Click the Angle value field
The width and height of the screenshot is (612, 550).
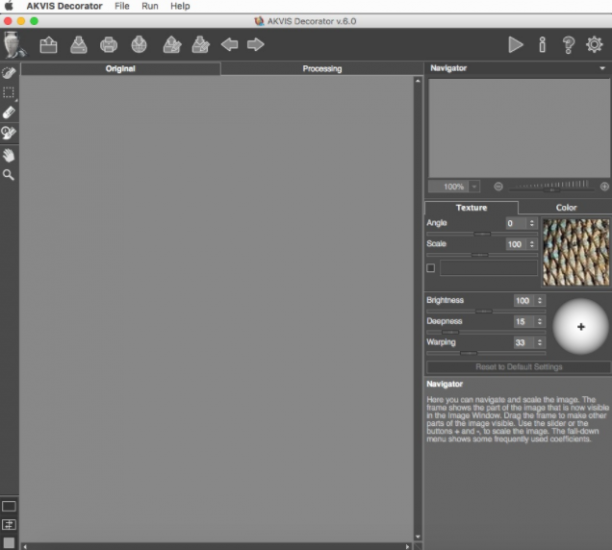pos(516,223)
